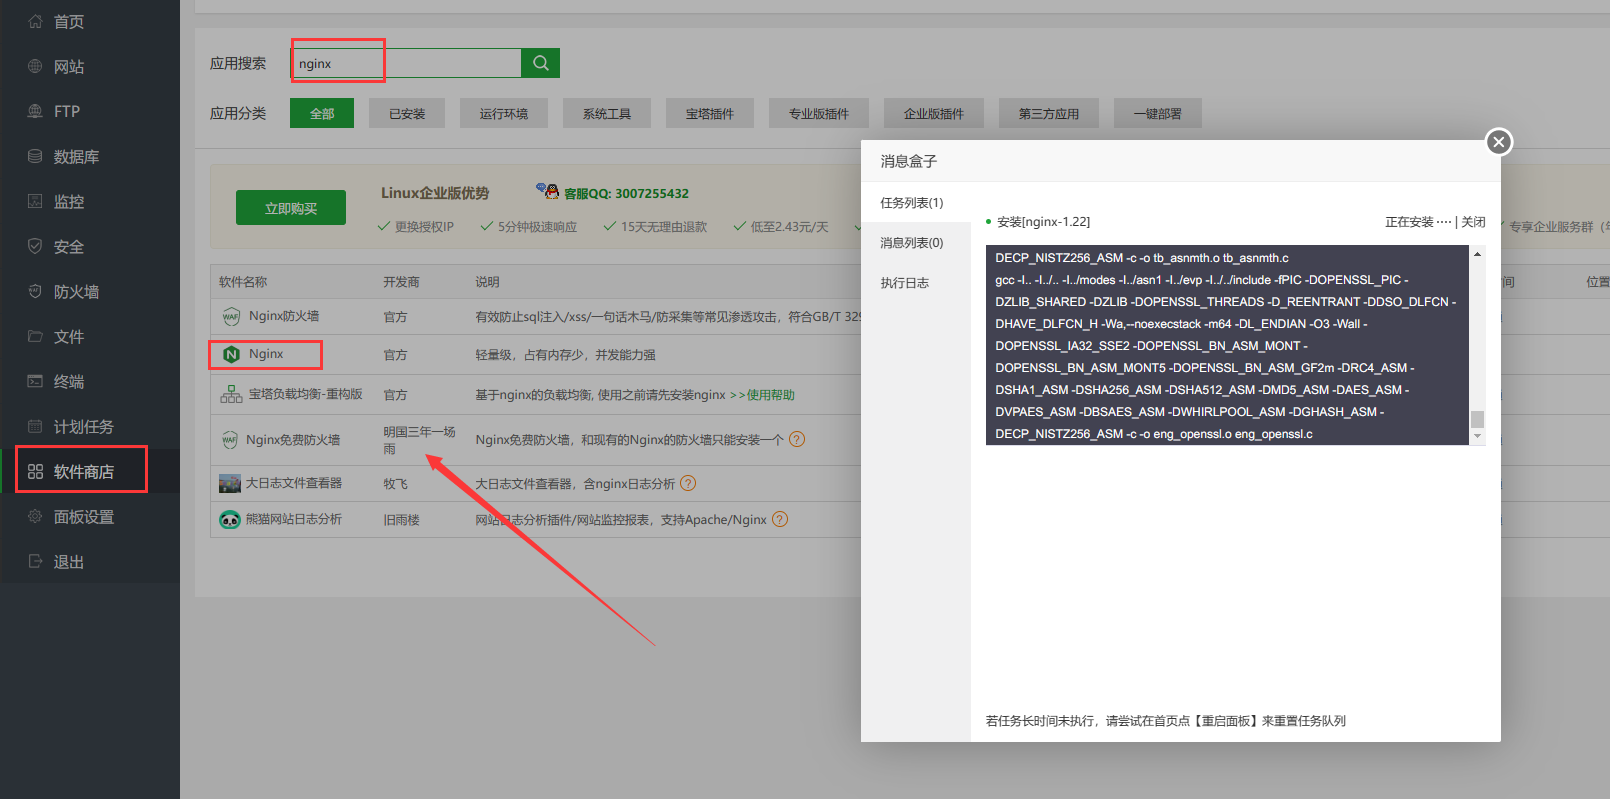Click the 监控 monitor icon
The height and width of the screenshot is (799, 1610).
tap(35, 201)
